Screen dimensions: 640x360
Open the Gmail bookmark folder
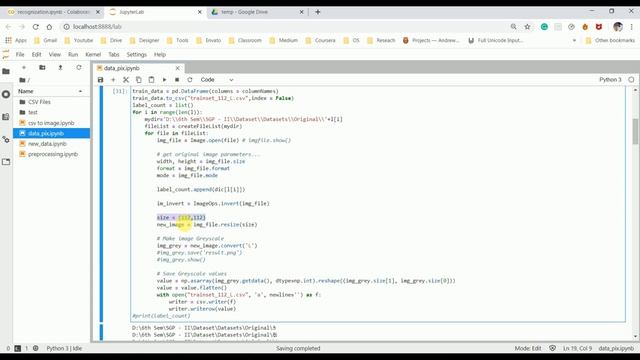tap(46, 40)
